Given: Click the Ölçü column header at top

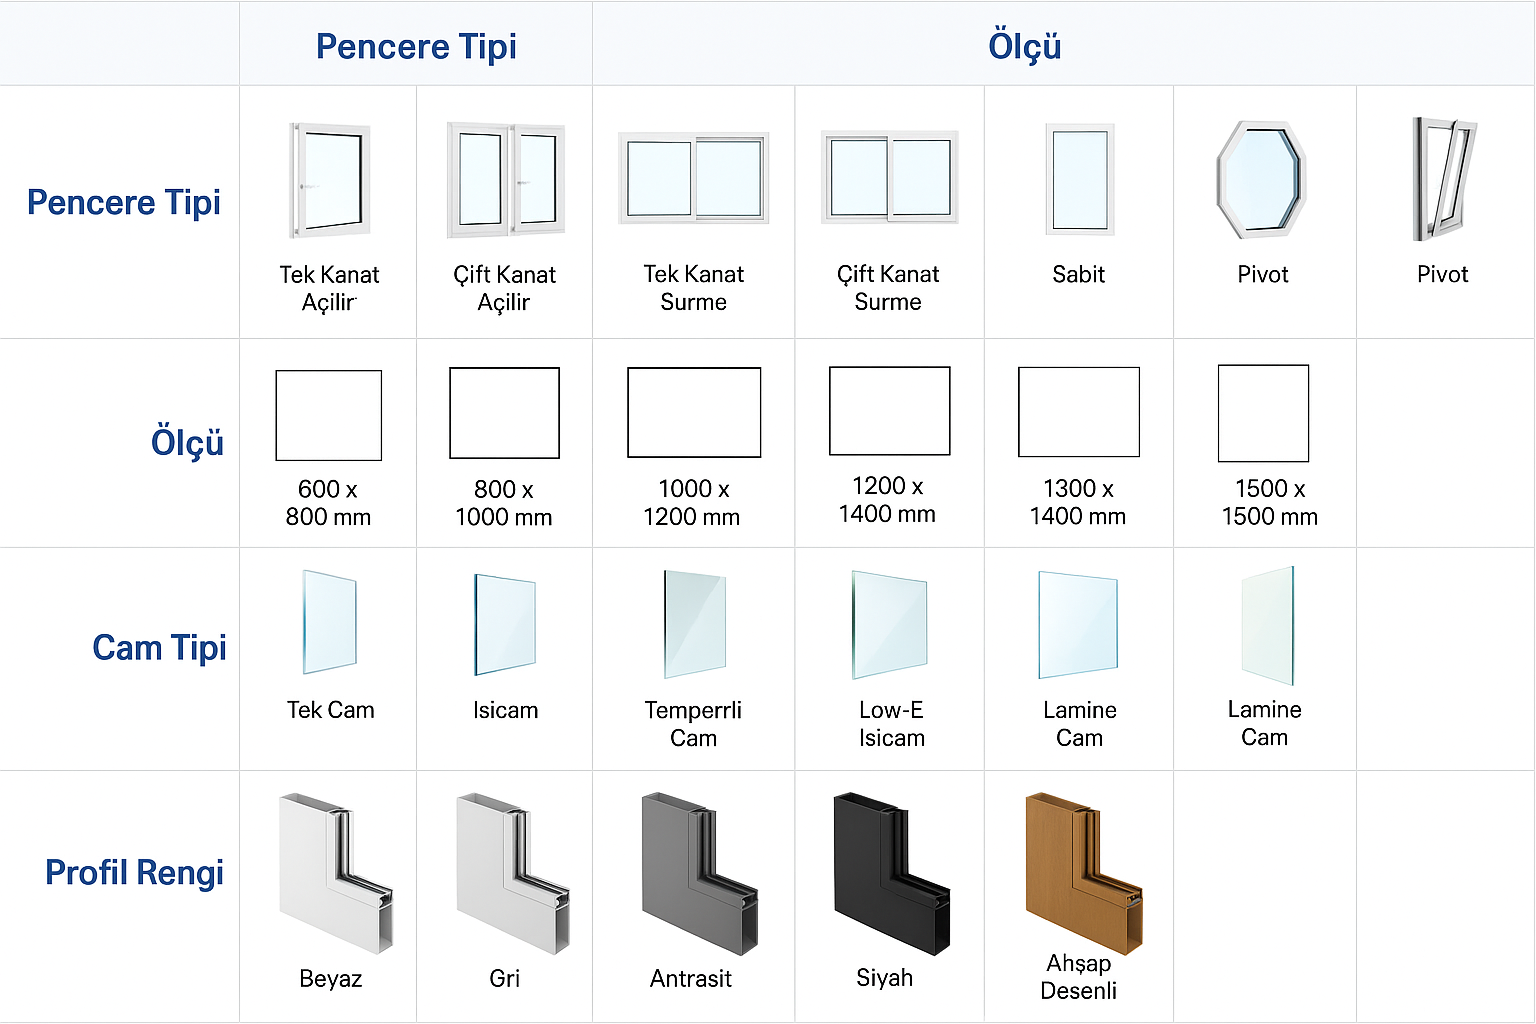Looking at the screenshot, I should 1025,46.
